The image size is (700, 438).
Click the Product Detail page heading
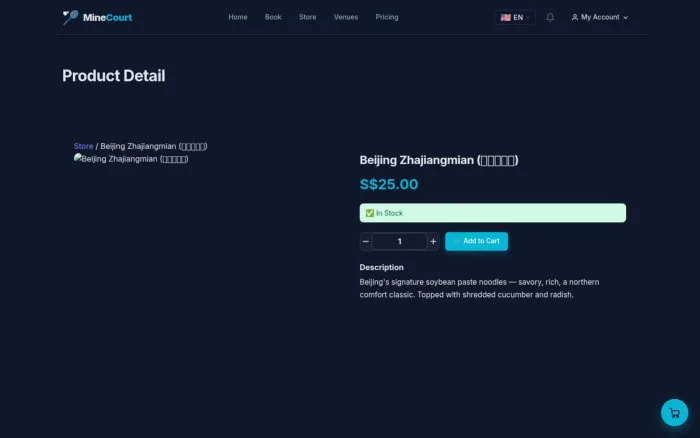coord(113,75)
